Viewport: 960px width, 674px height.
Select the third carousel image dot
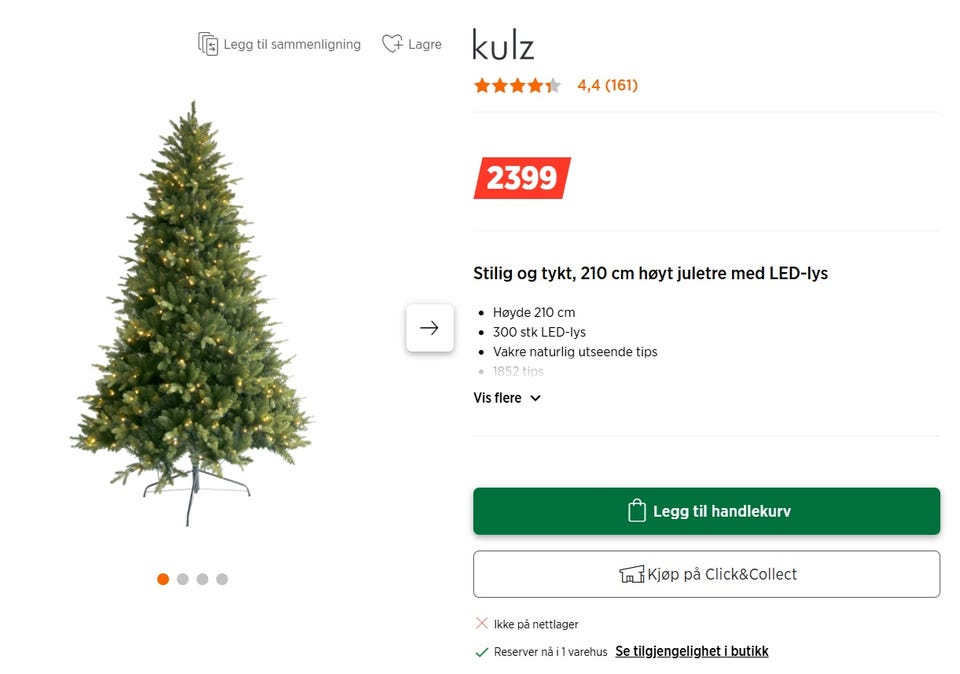point(203,579)
